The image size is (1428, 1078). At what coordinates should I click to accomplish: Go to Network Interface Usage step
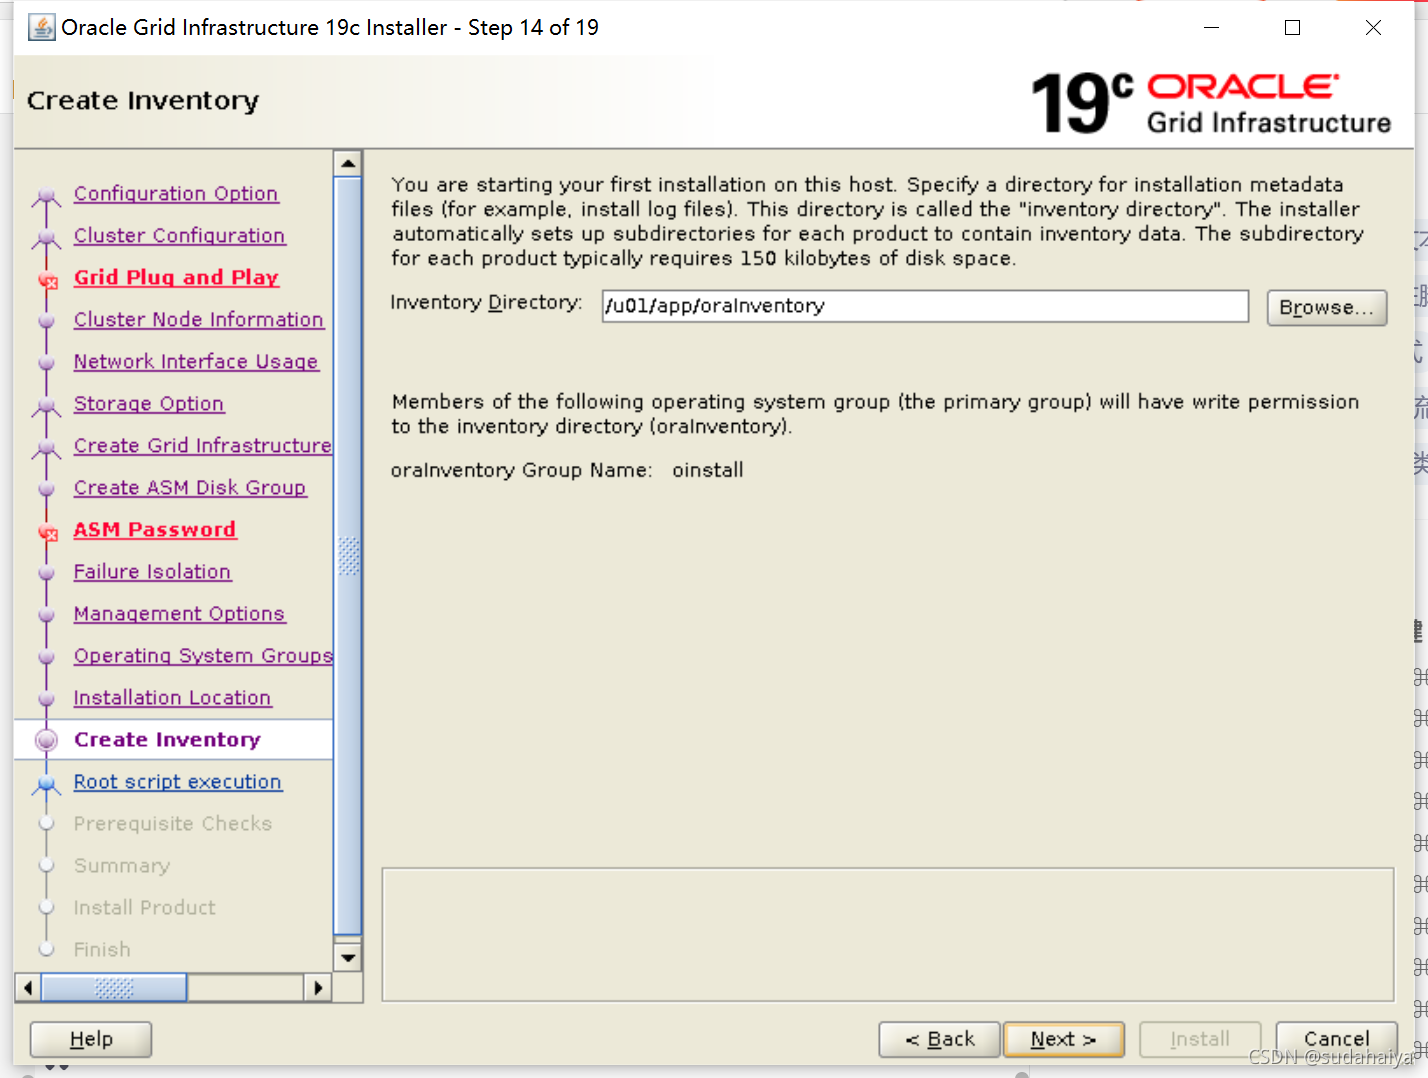(196, 361)
